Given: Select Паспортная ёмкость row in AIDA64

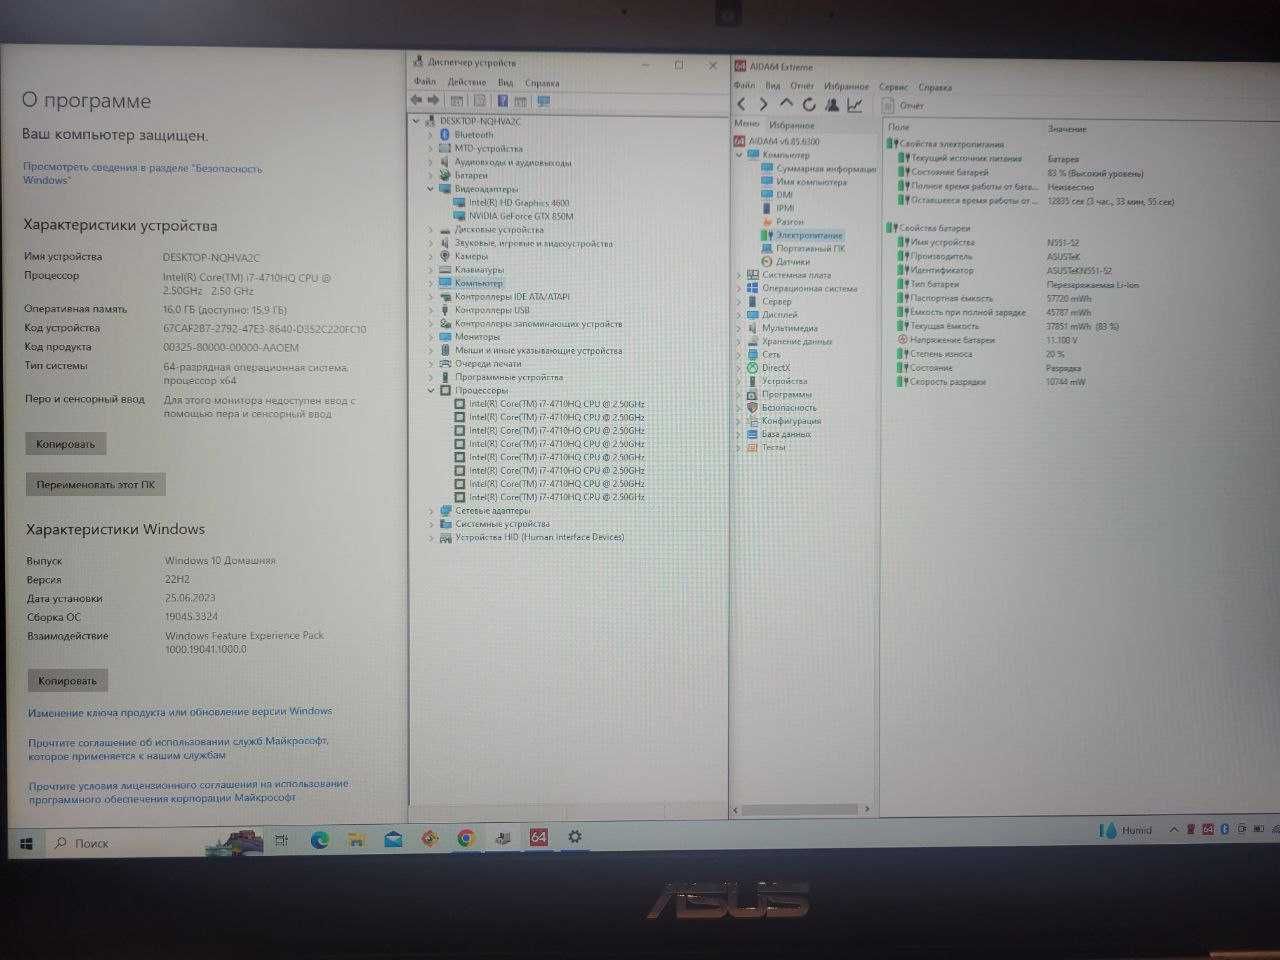Looking at the screenshot, I should click(x=951, y=298).
